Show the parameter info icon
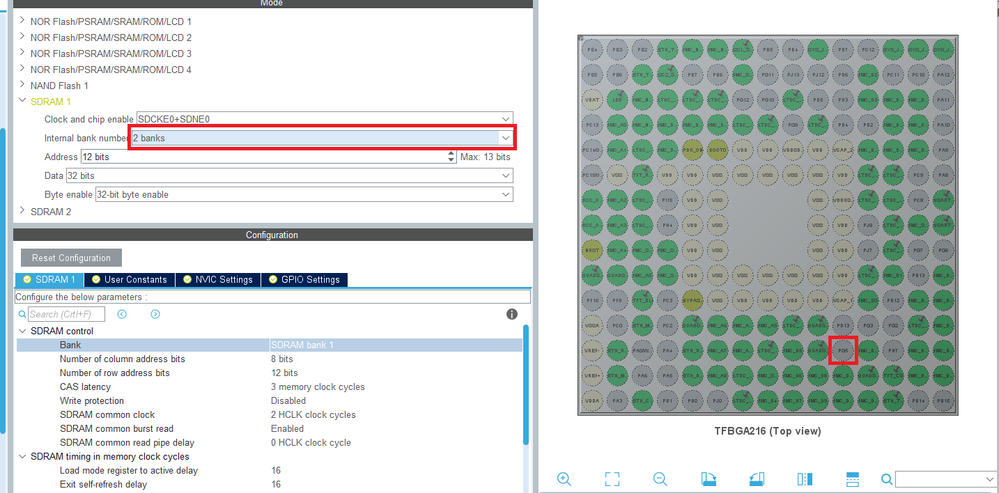This screenshot has width=999, height=493. 511,314
